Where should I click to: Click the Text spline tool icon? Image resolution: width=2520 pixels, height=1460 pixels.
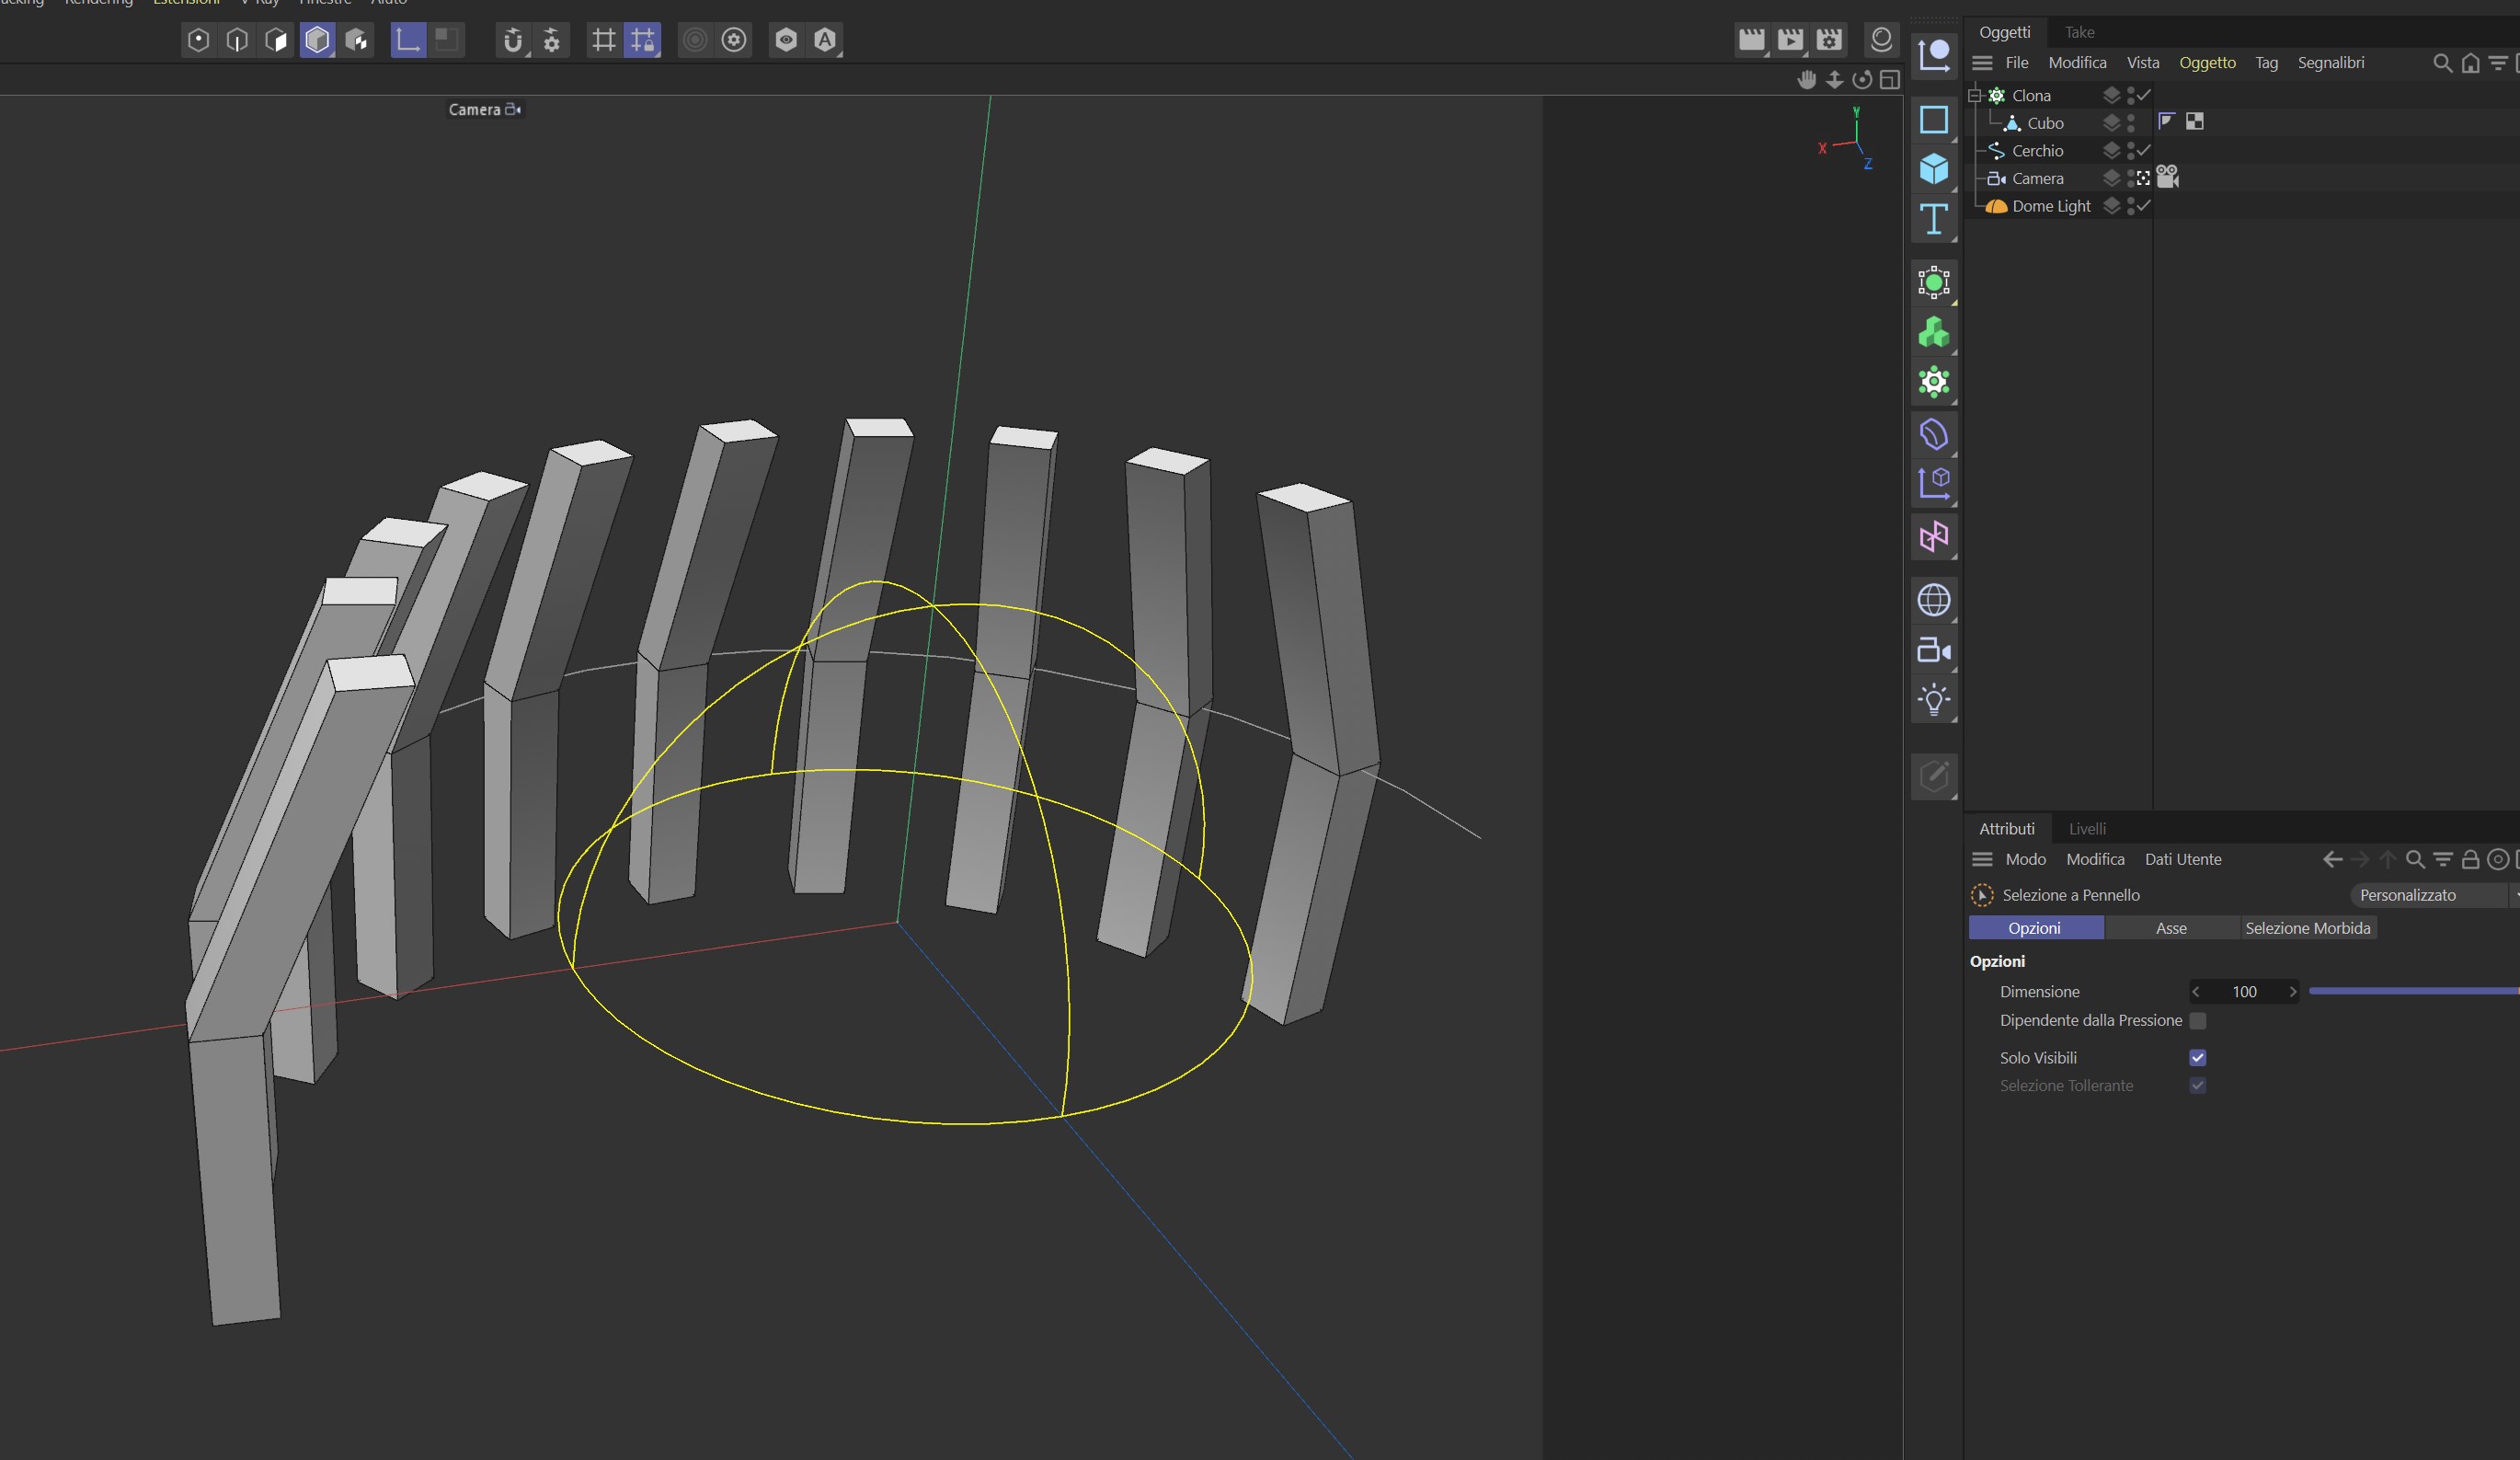point(1933,219)
